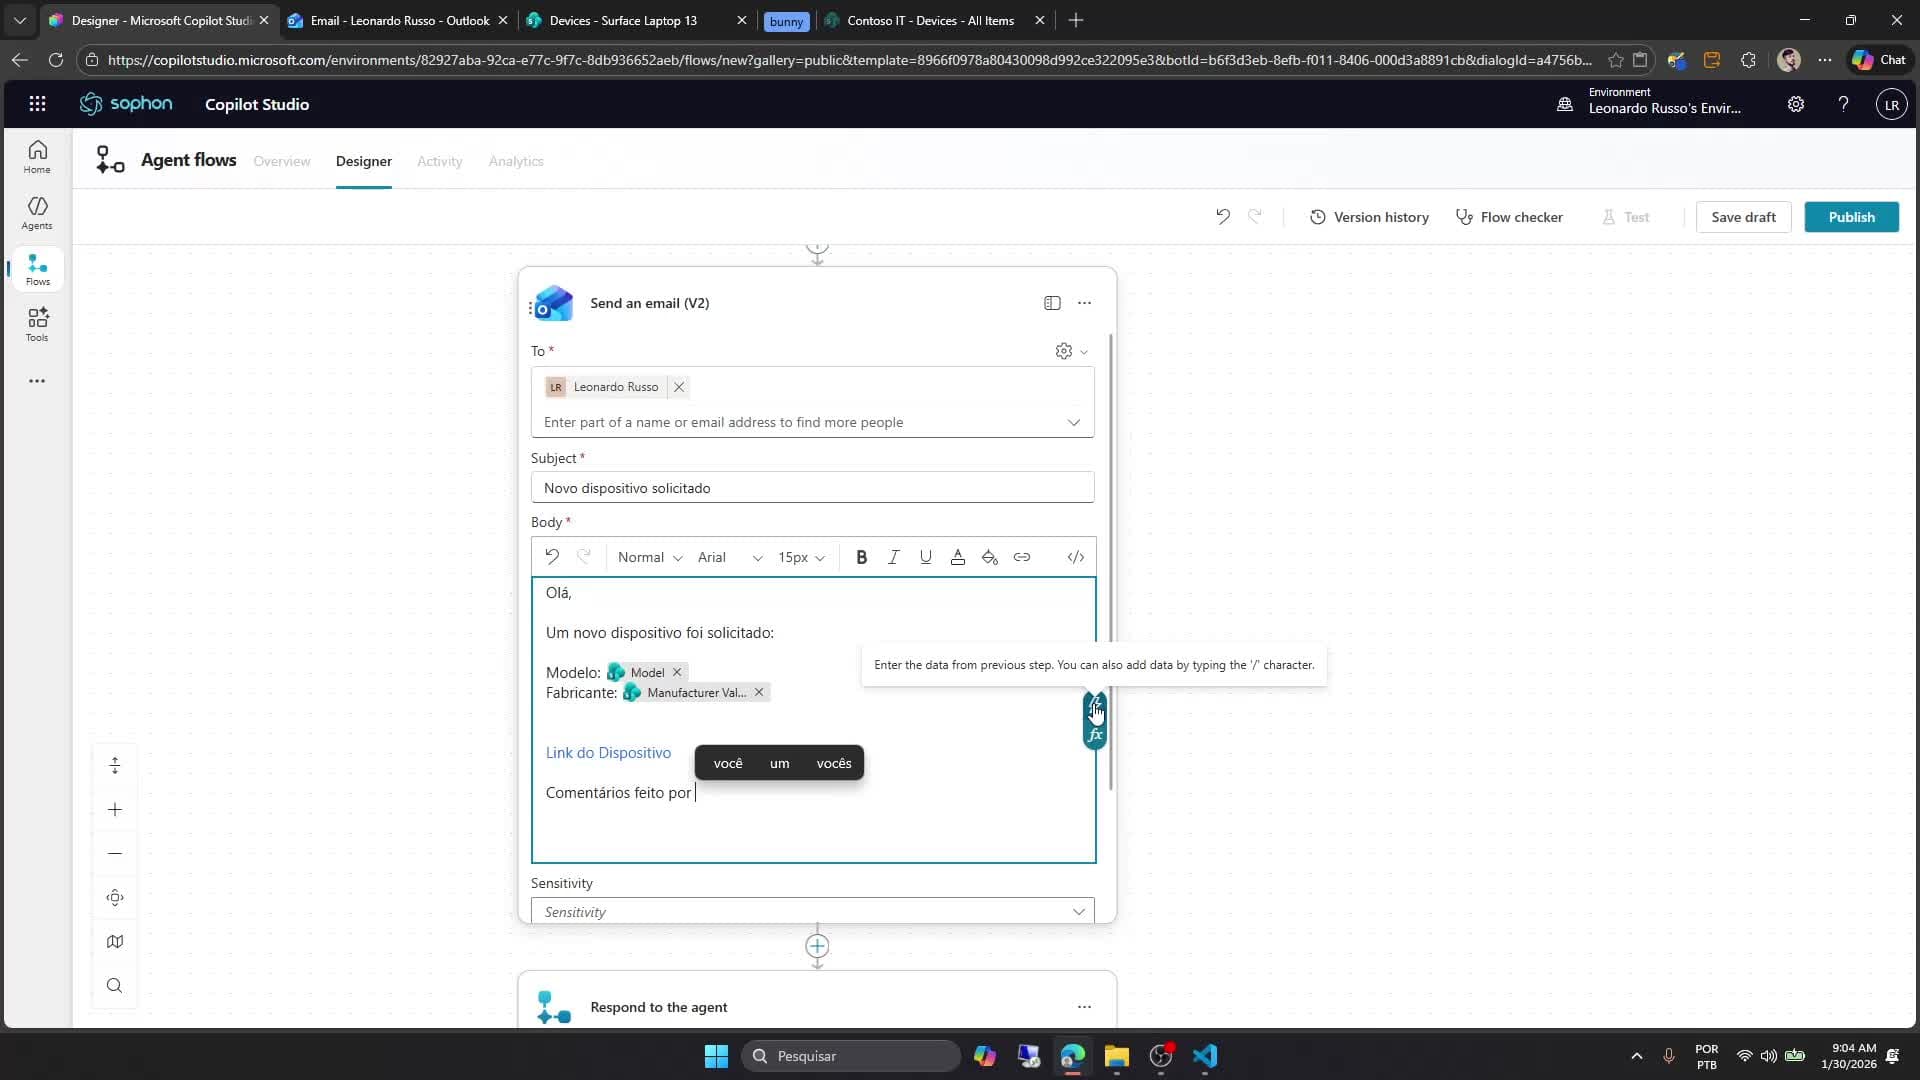Open the Flows panel in the sidebar

click(36, 268)
